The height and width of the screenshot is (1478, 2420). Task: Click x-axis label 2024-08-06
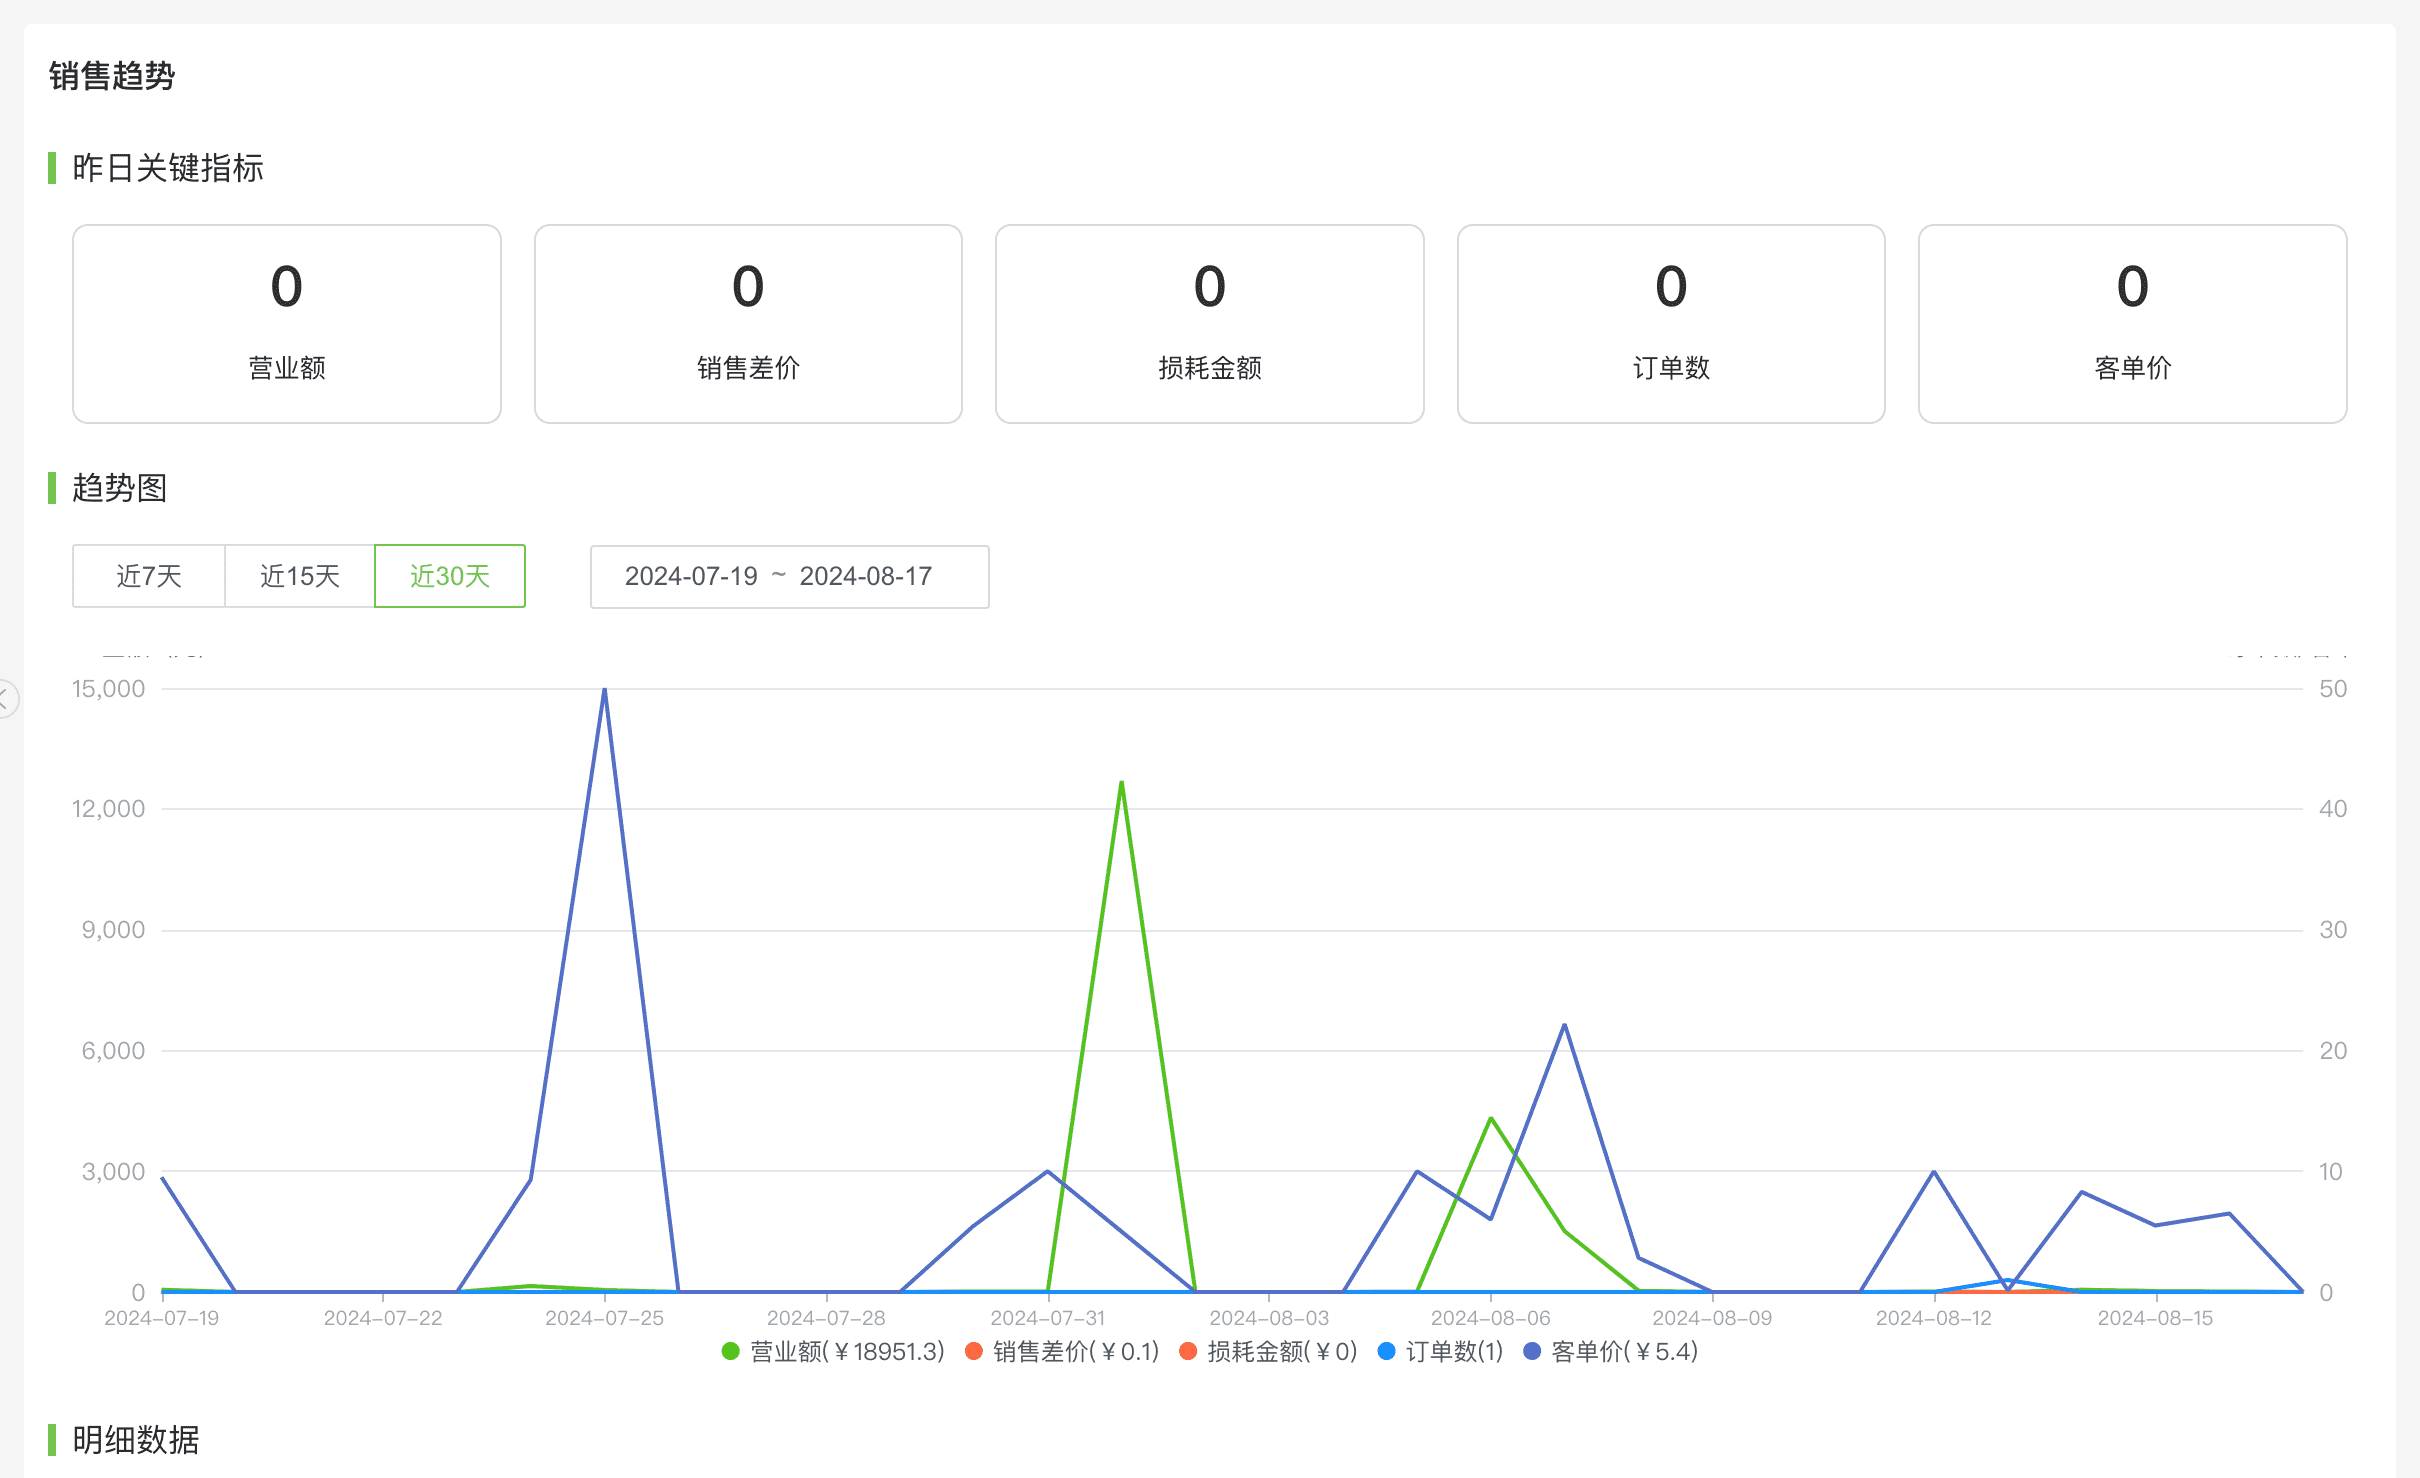(1490, 1318)
